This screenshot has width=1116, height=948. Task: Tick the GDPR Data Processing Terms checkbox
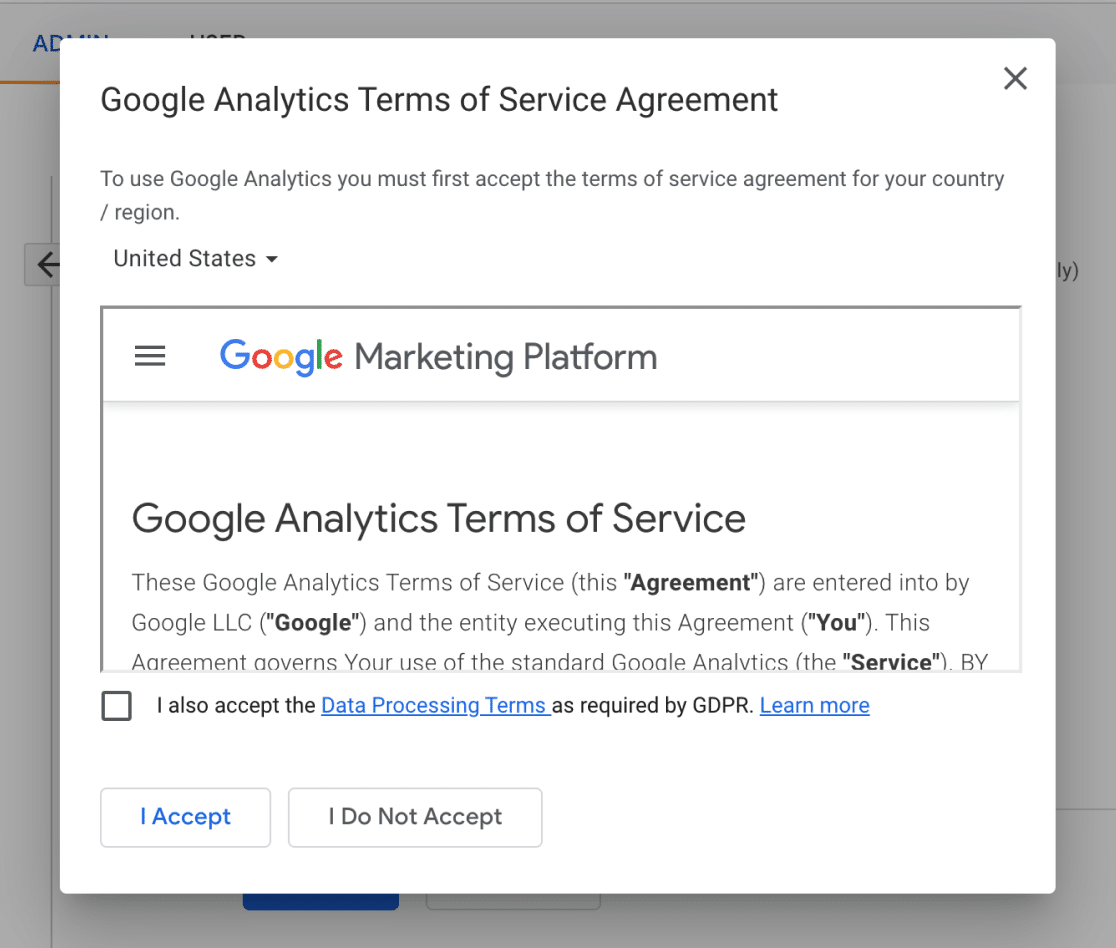point(117,706)
